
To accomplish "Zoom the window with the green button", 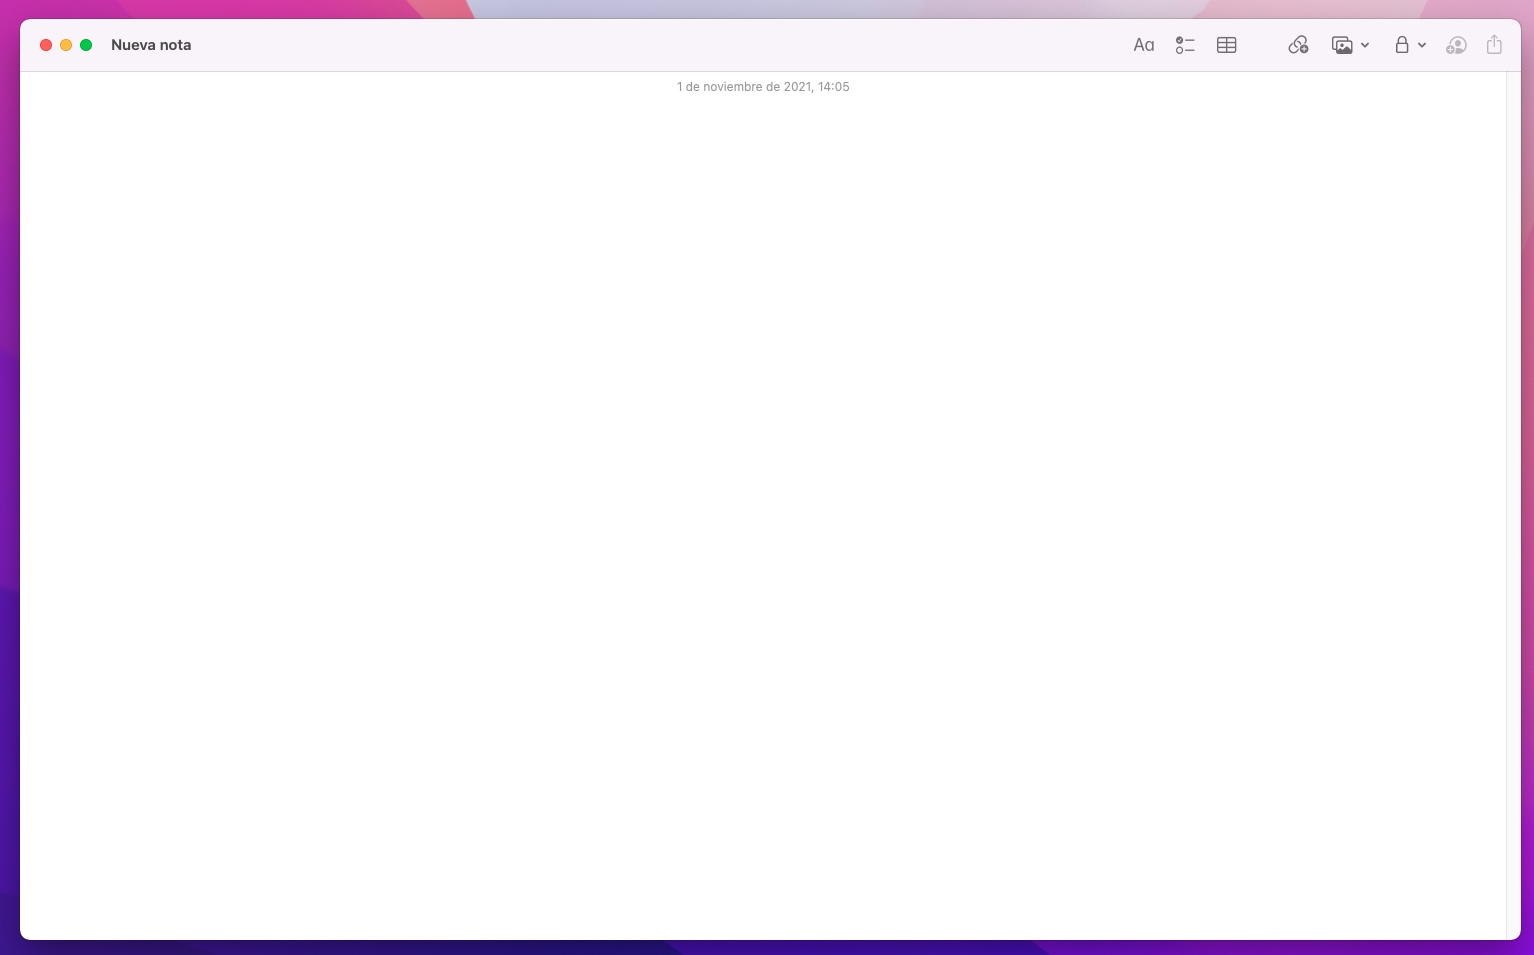I will pos(86,45).
